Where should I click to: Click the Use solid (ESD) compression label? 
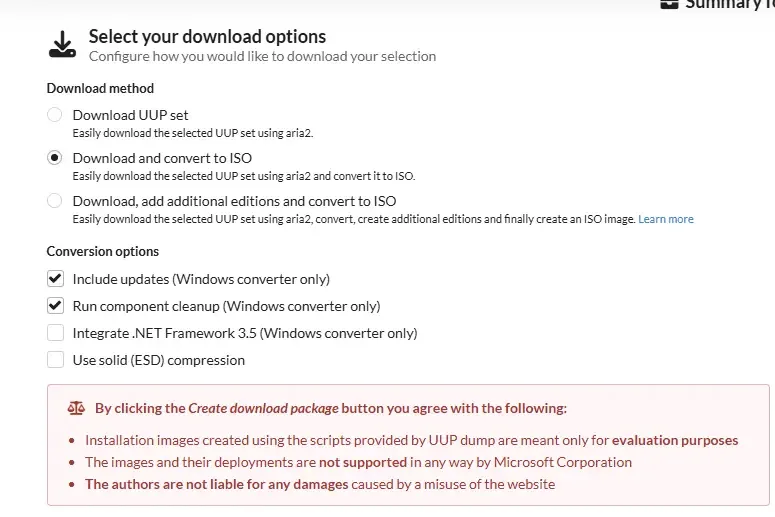click(159, 360)
